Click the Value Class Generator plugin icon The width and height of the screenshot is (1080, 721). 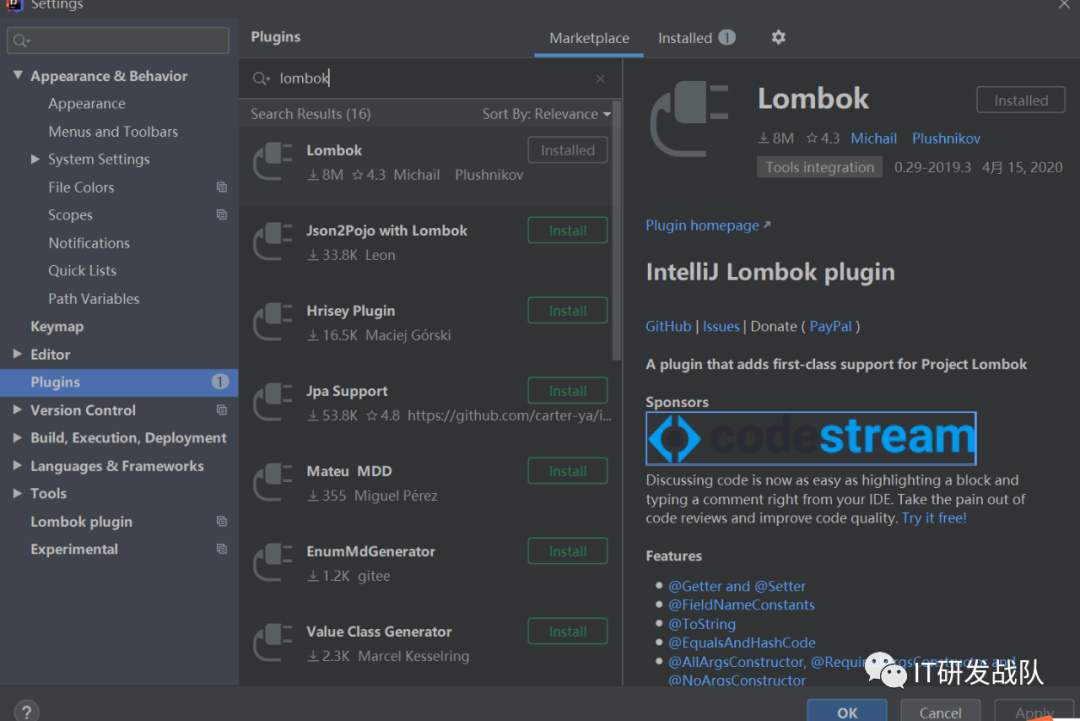click(273, 643)
